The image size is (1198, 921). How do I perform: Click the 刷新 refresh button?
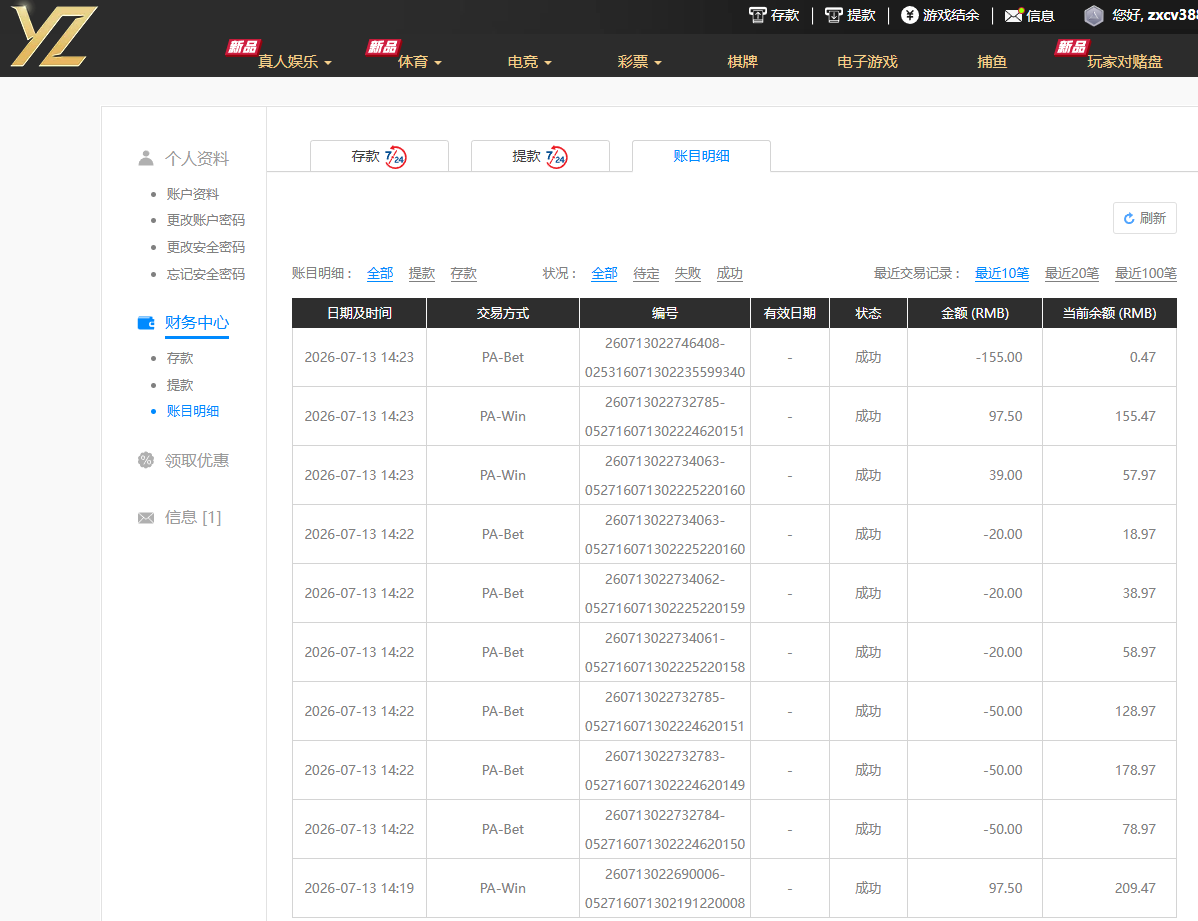point(1145,218)
